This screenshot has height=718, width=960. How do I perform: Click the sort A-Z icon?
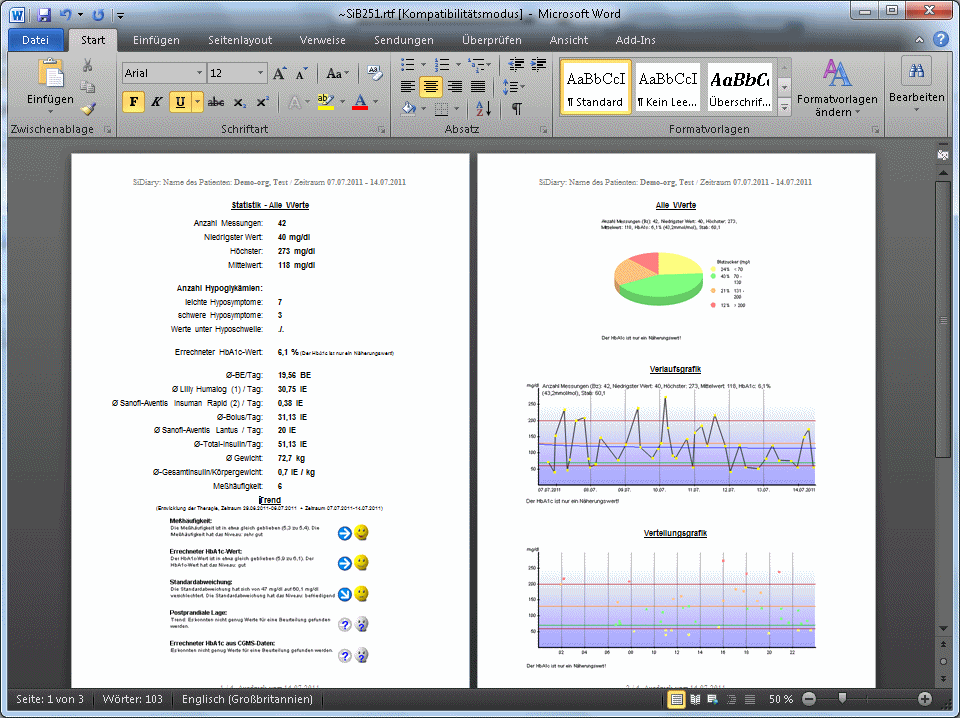click(x=483, y=109)
